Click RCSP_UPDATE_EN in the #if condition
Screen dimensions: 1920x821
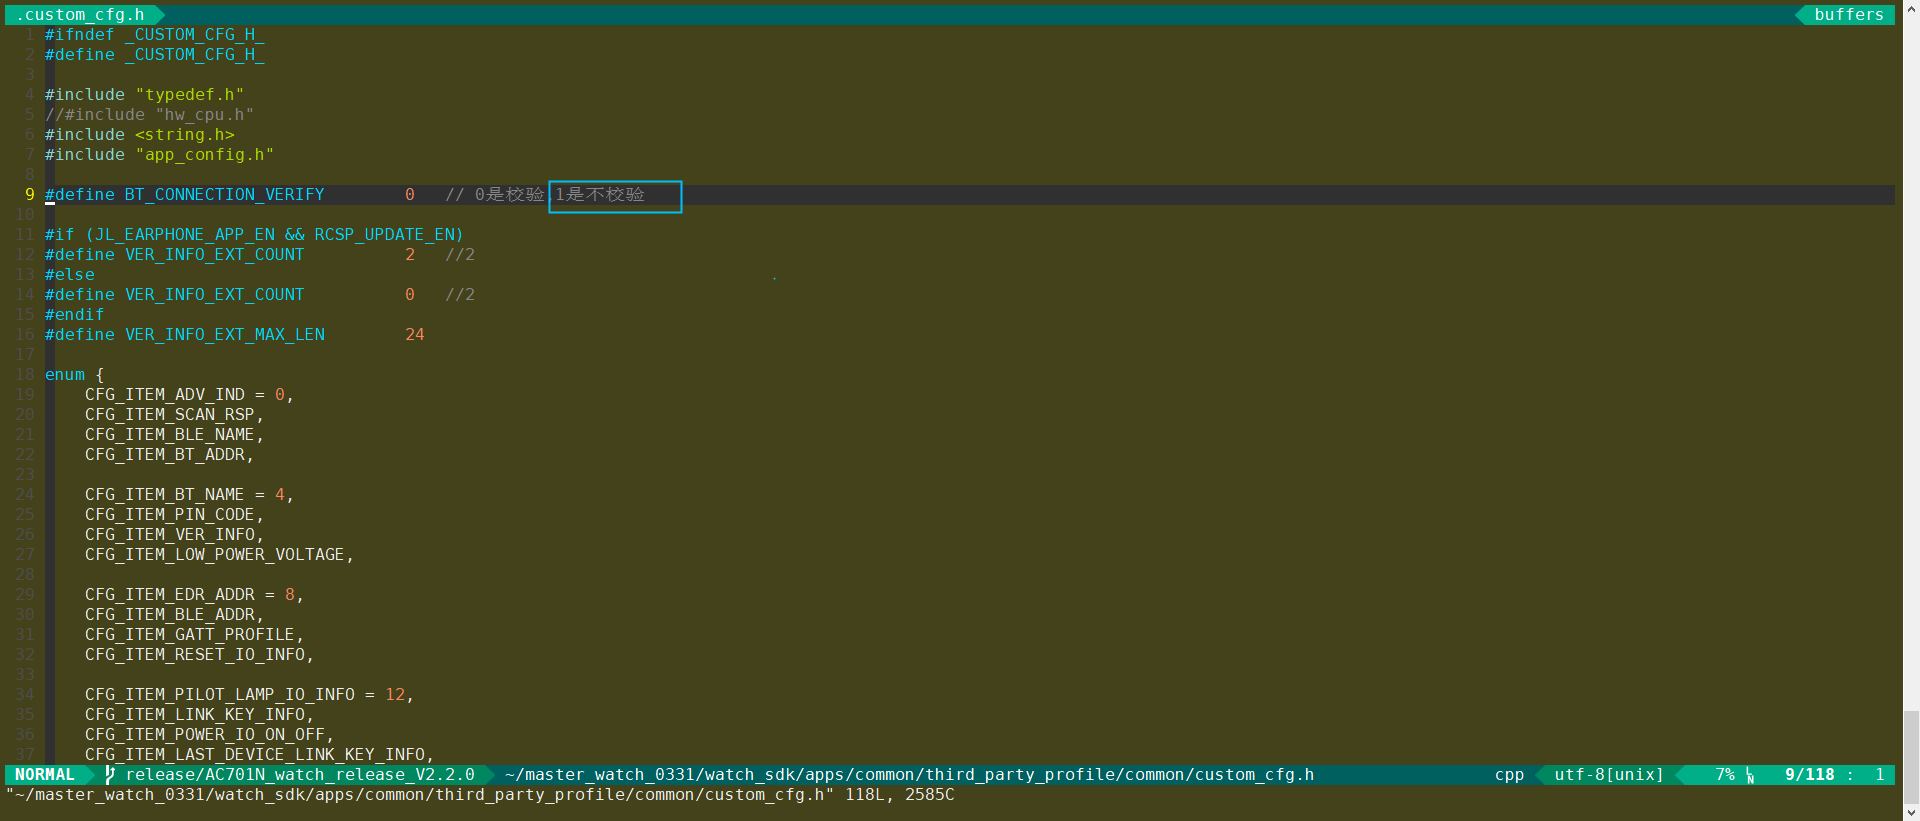coord(384,235)
